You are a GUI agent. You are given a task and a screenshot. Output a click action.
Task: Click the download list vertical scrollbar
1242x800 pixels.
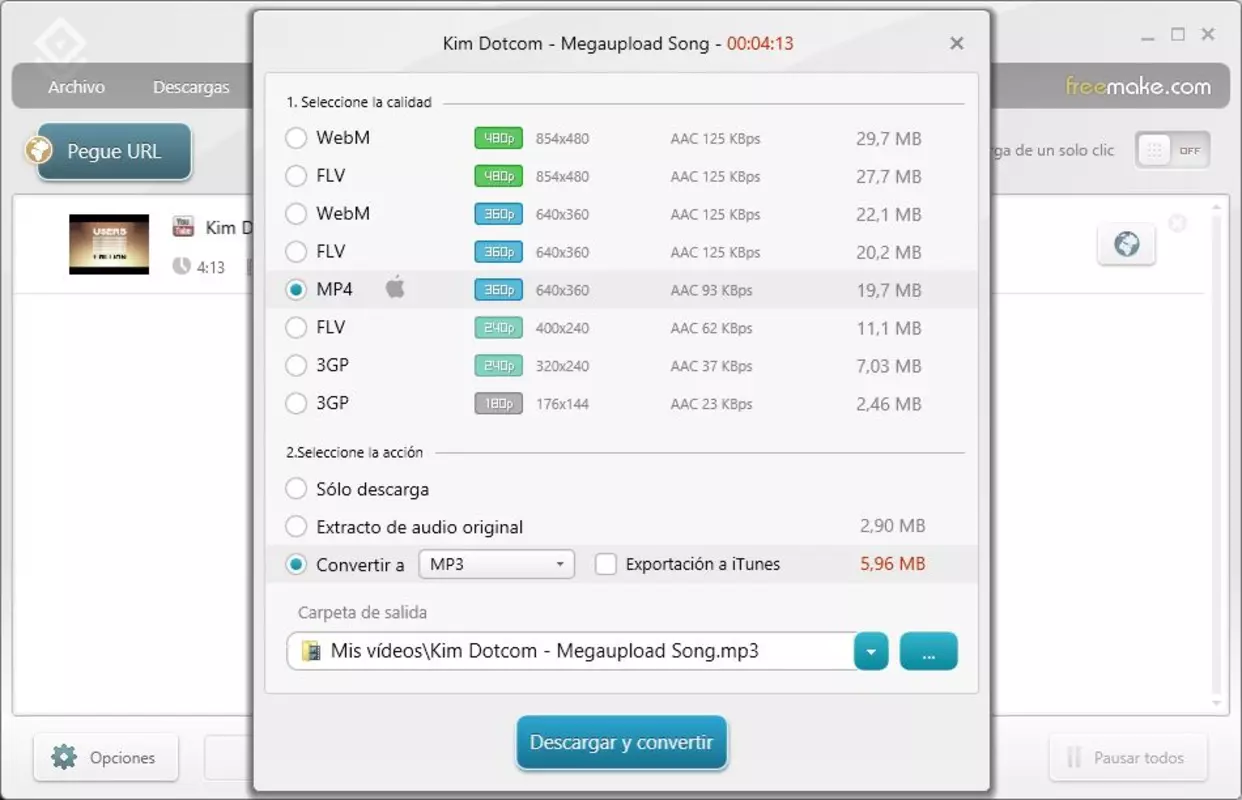(x=1216, y=455)
